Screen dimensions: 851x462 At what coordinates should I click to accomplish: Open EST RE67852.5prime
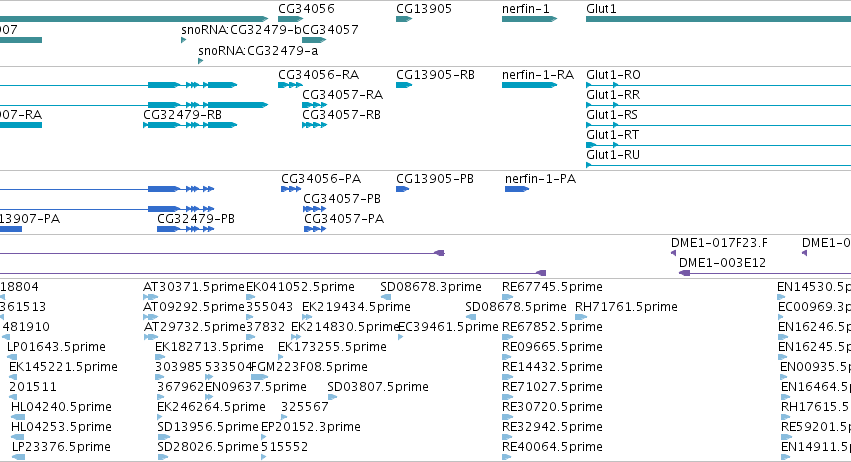tap(552, 327)
